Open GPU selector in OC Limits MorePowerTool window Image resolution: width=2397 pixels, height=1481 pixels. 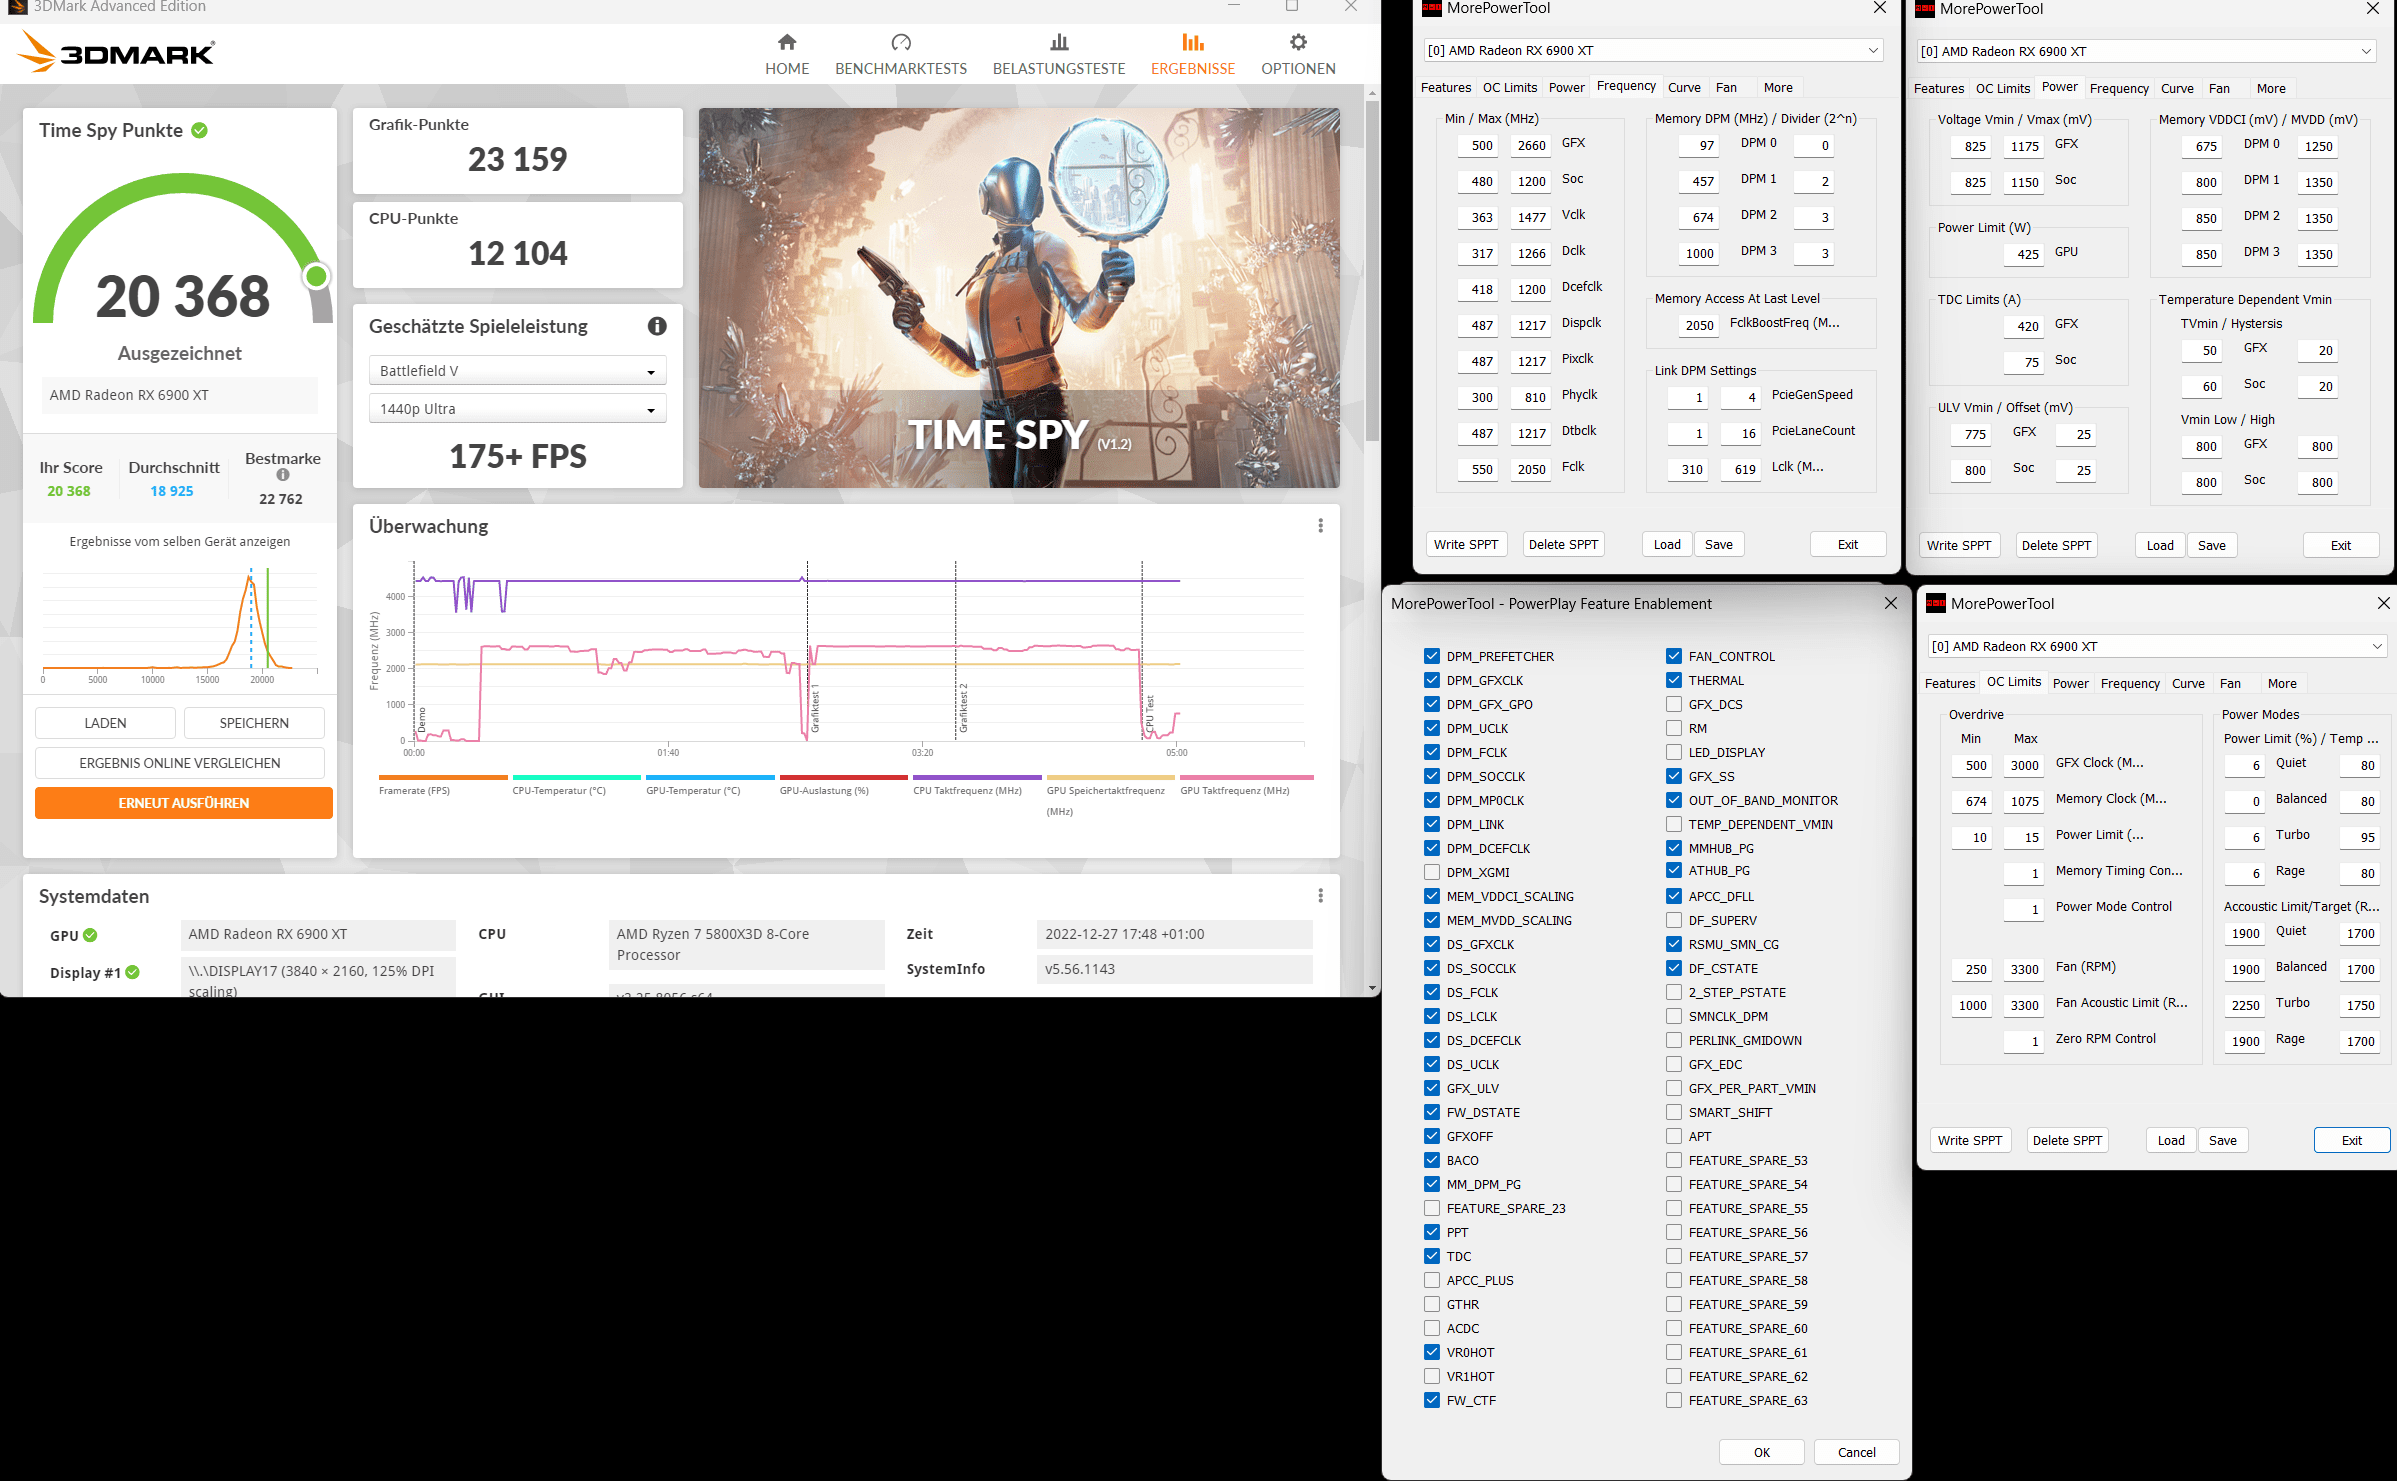point(2157,646)
